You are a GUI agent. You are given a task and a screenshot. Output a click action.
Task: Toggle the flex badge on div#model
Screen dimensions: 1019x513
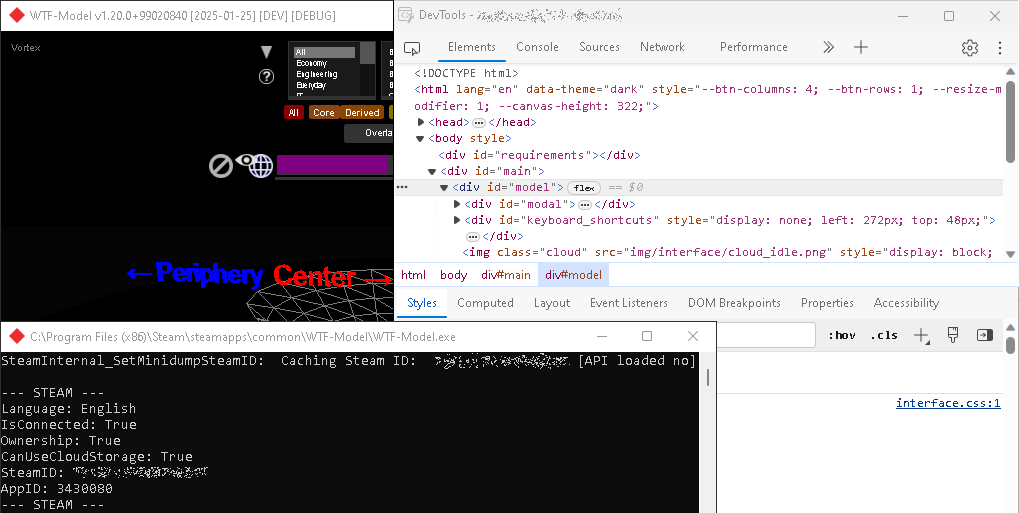(x=584, y=188)
